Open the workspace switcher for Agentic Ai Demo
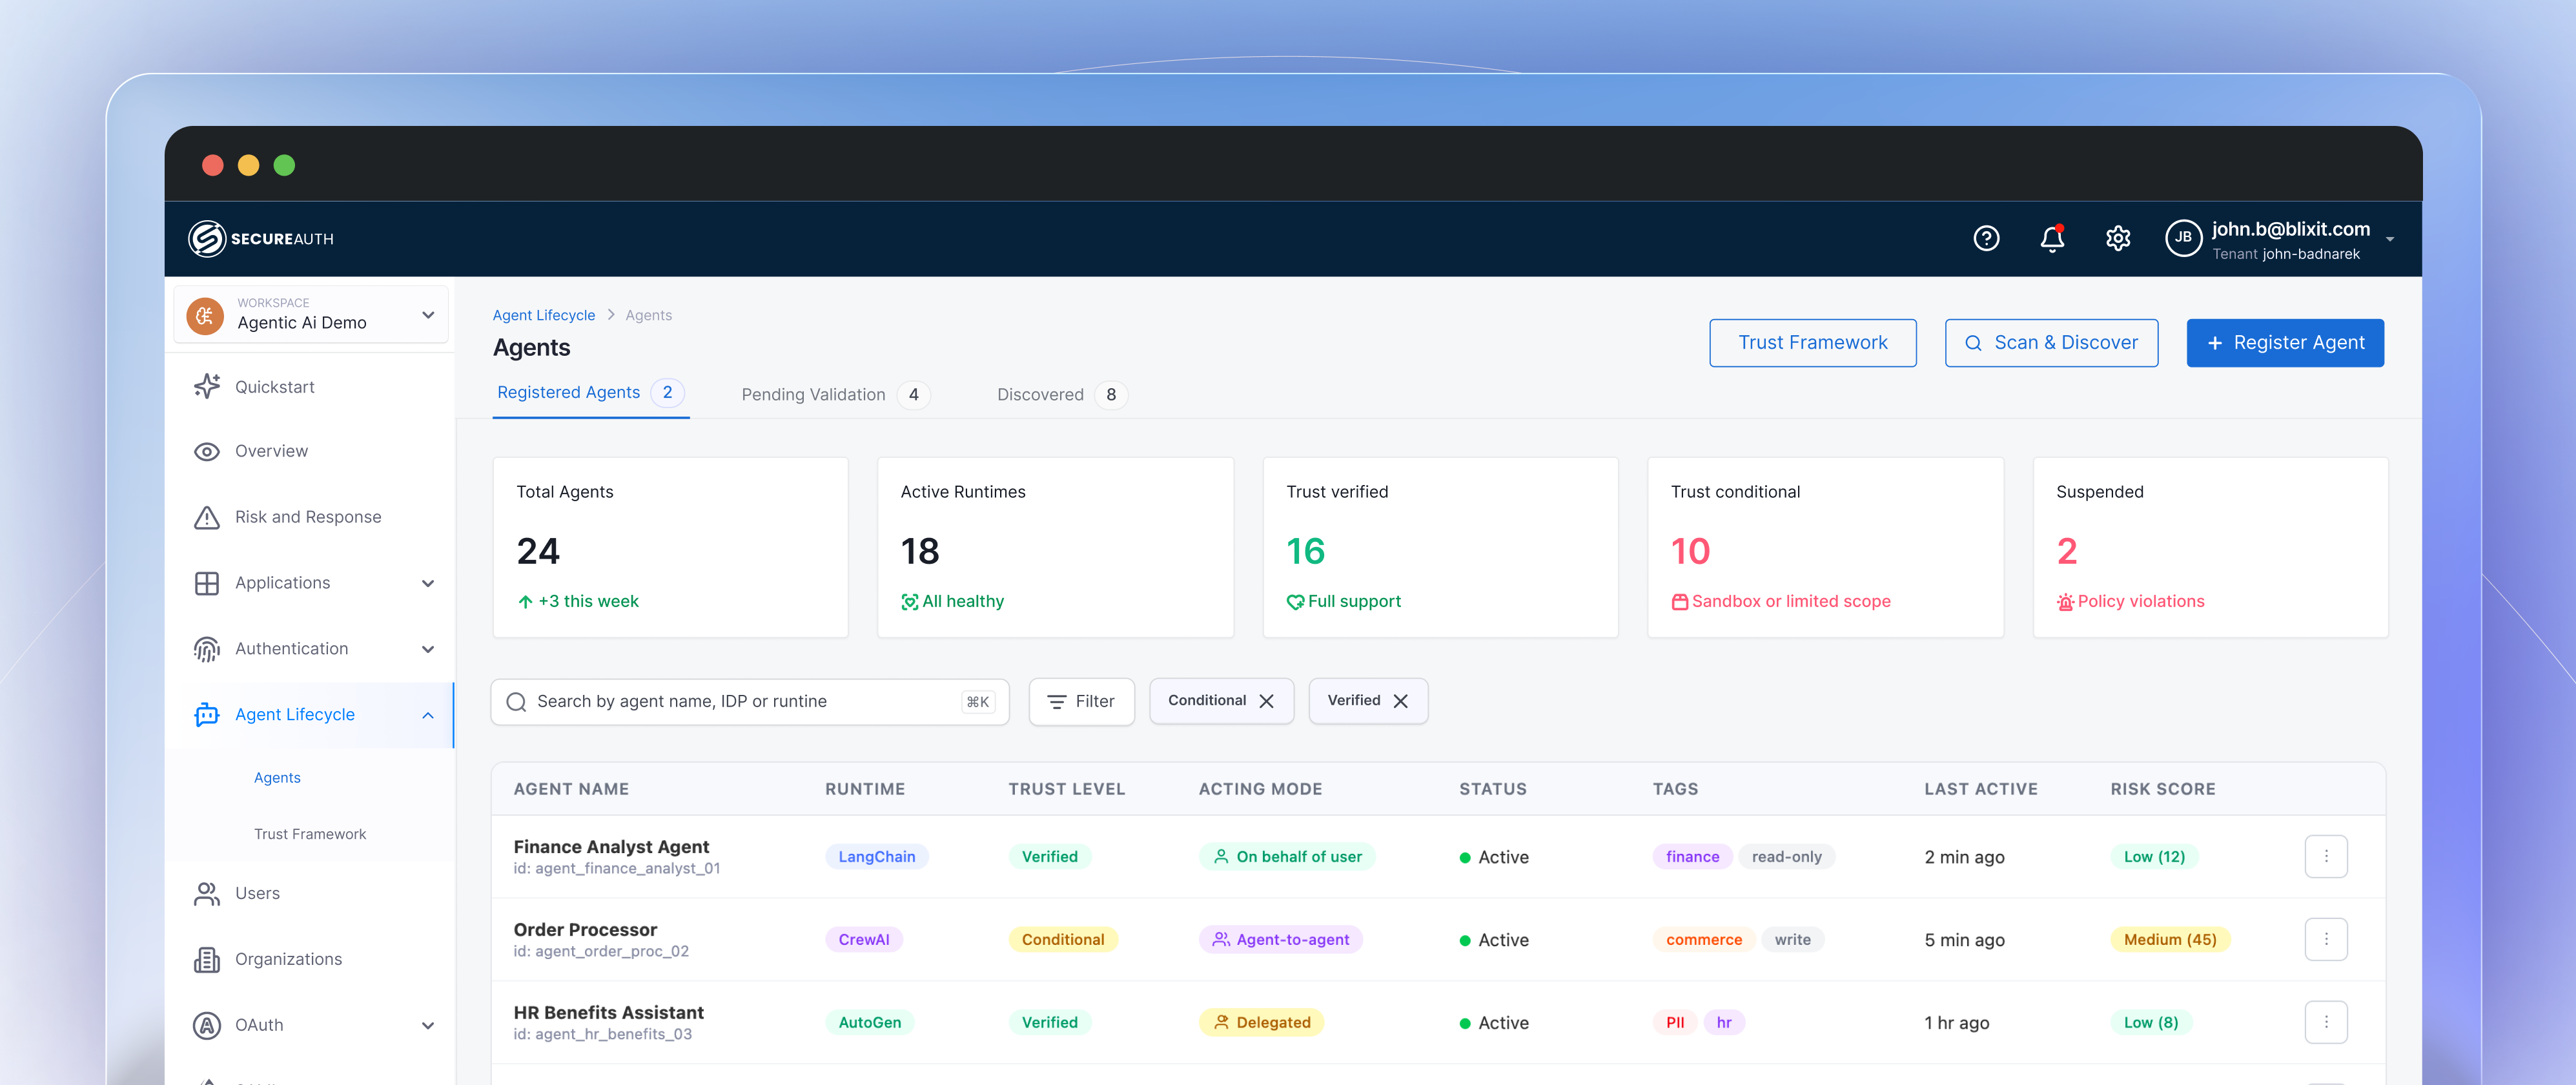Viewport: 2576px width, 1085px height. 428,314
